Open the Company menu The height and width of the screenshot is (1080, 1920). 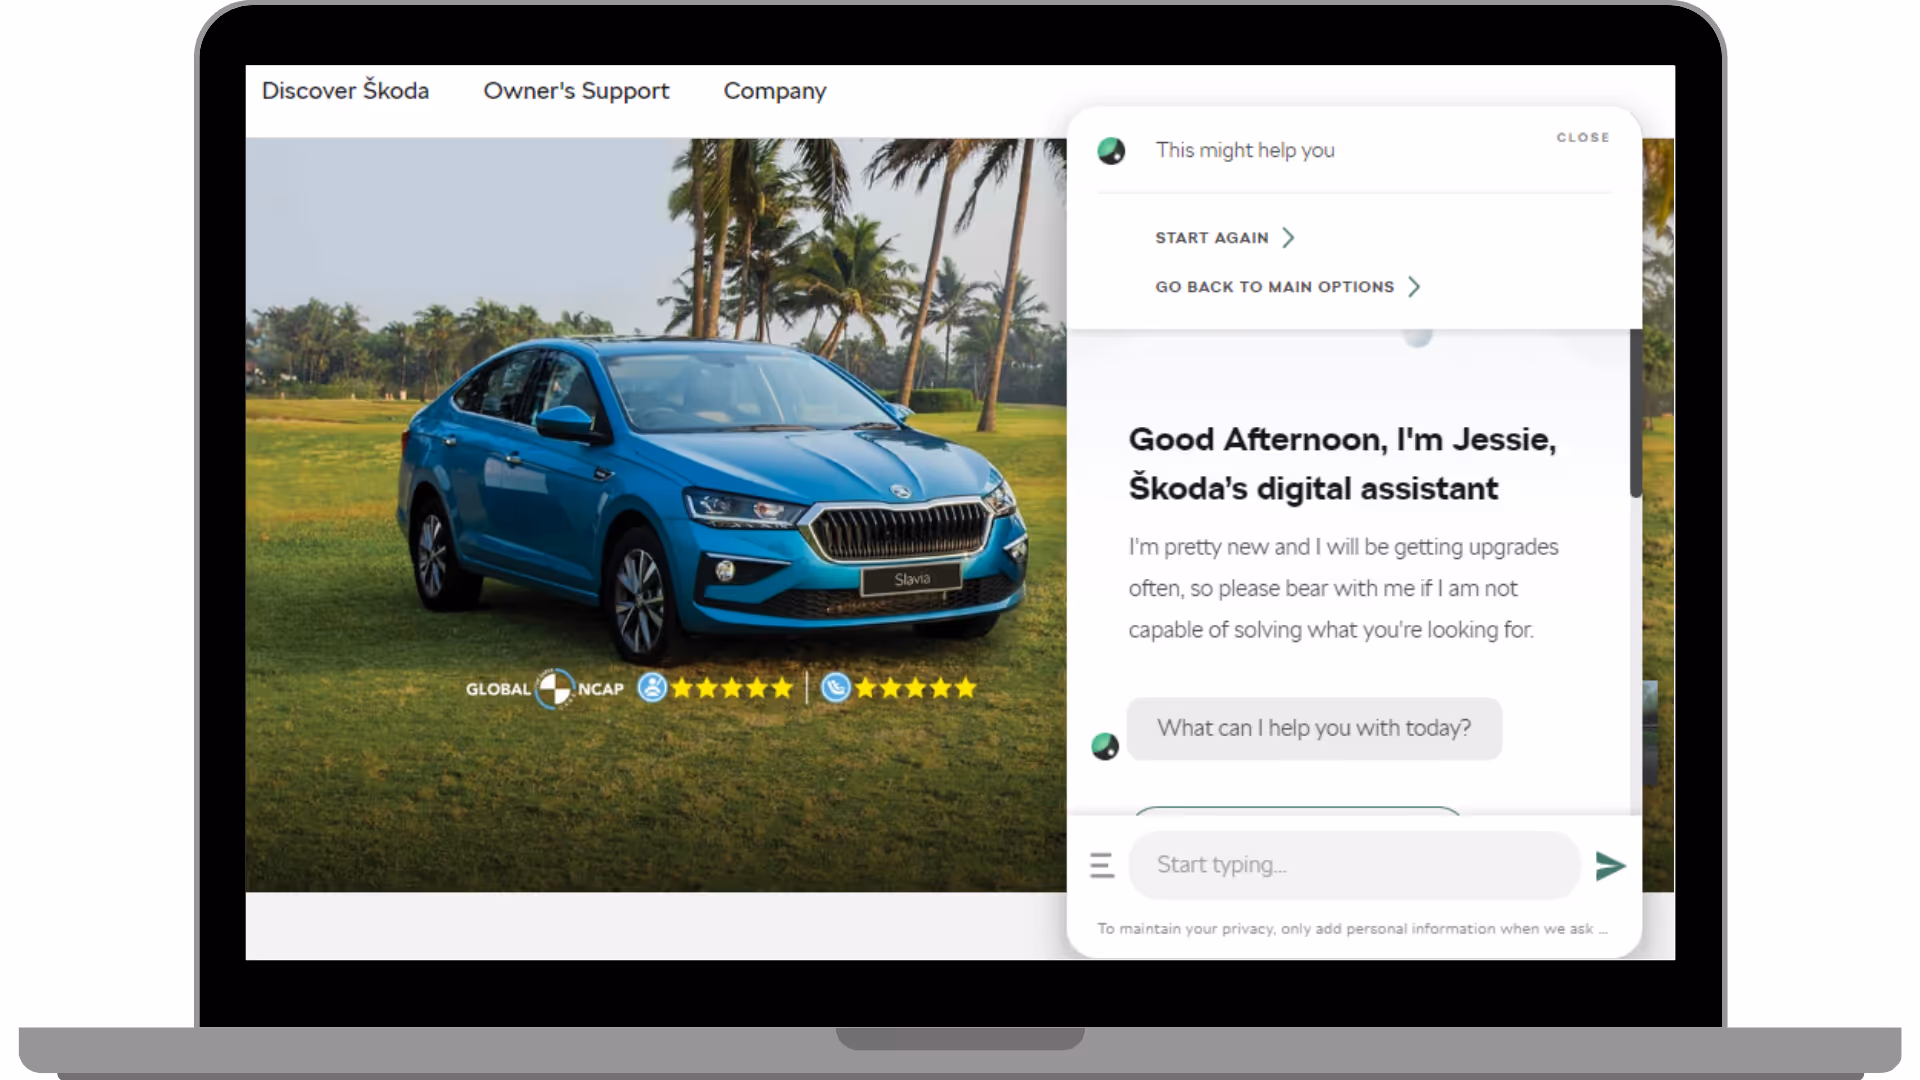point(774,91)
